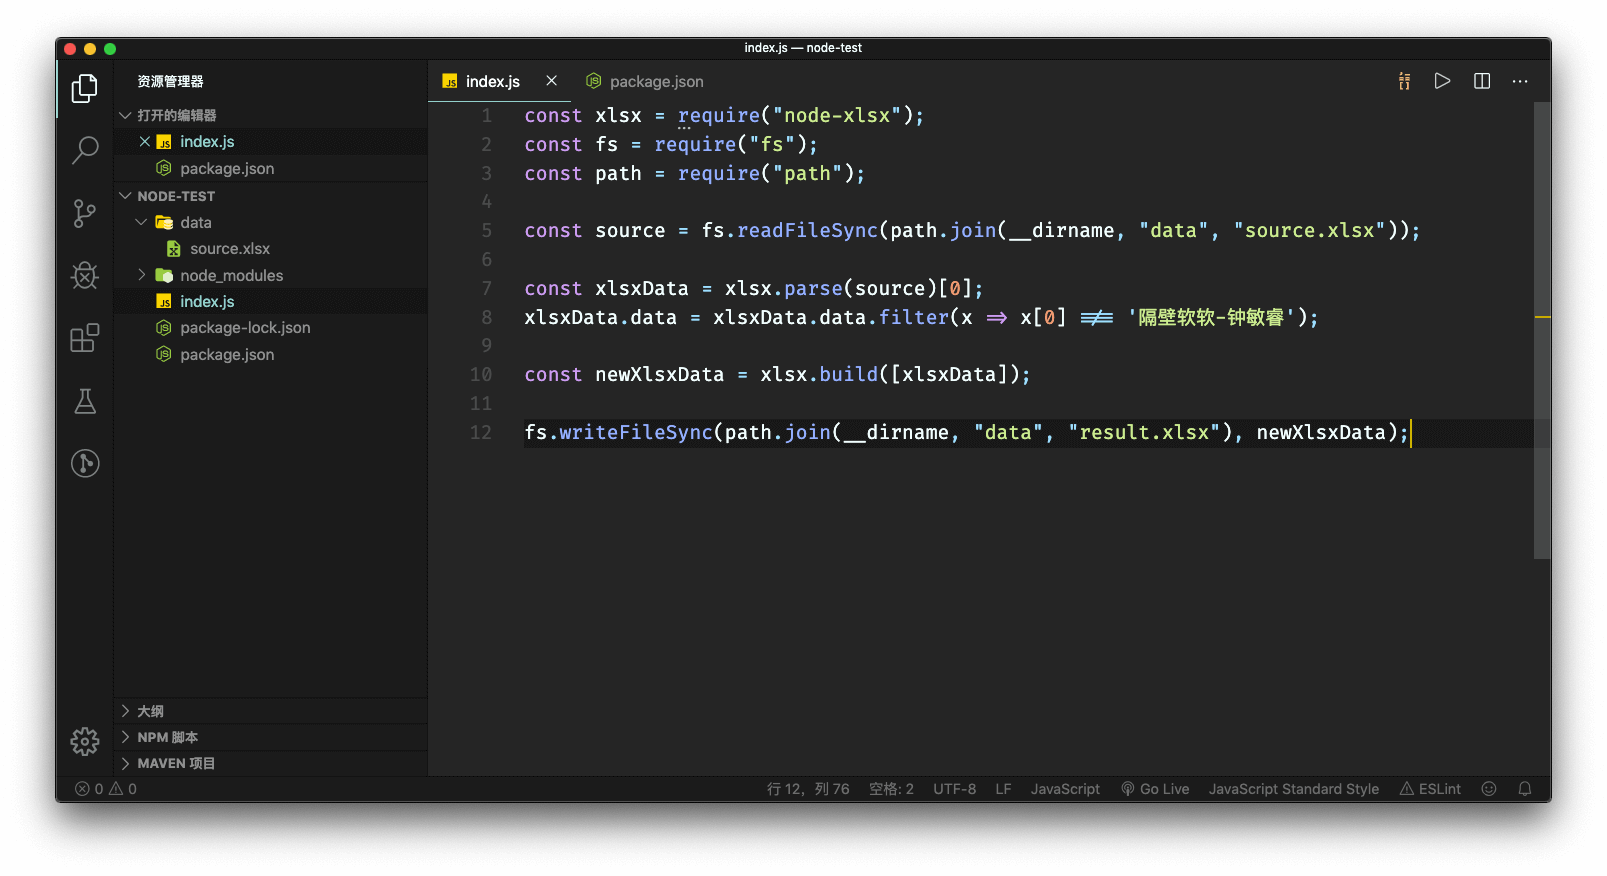Image resolution: width=1607 pixels, height=876 pixels.
Task: Open the Run and Debug view icon
Action: click(85, 275)
